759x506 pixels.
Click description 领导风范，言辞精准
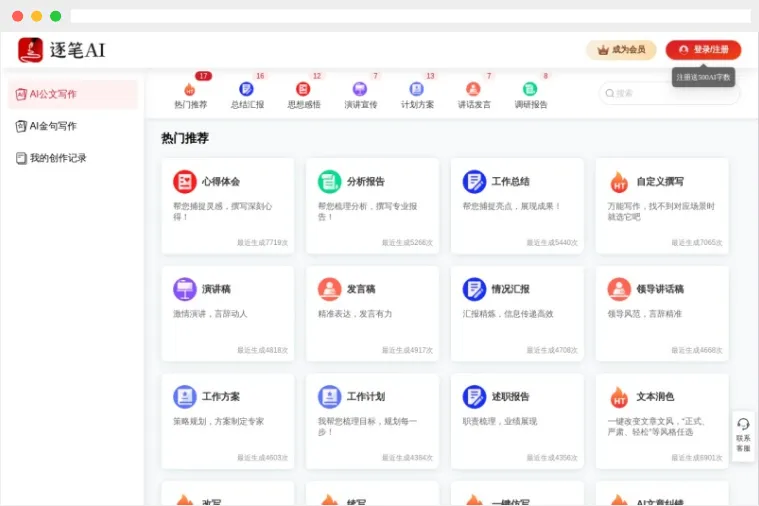pos(644,314)
